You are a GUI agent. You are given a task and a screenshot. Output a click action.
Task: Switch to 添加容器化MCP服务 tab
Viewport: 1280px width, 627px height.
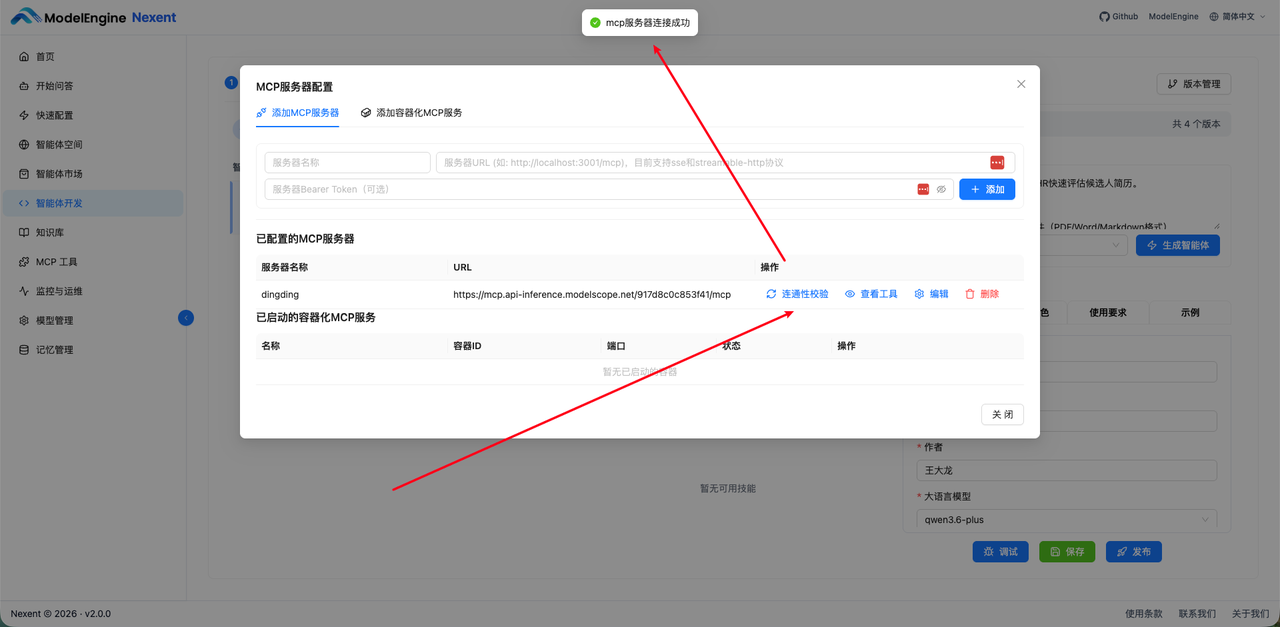[411, 113]
